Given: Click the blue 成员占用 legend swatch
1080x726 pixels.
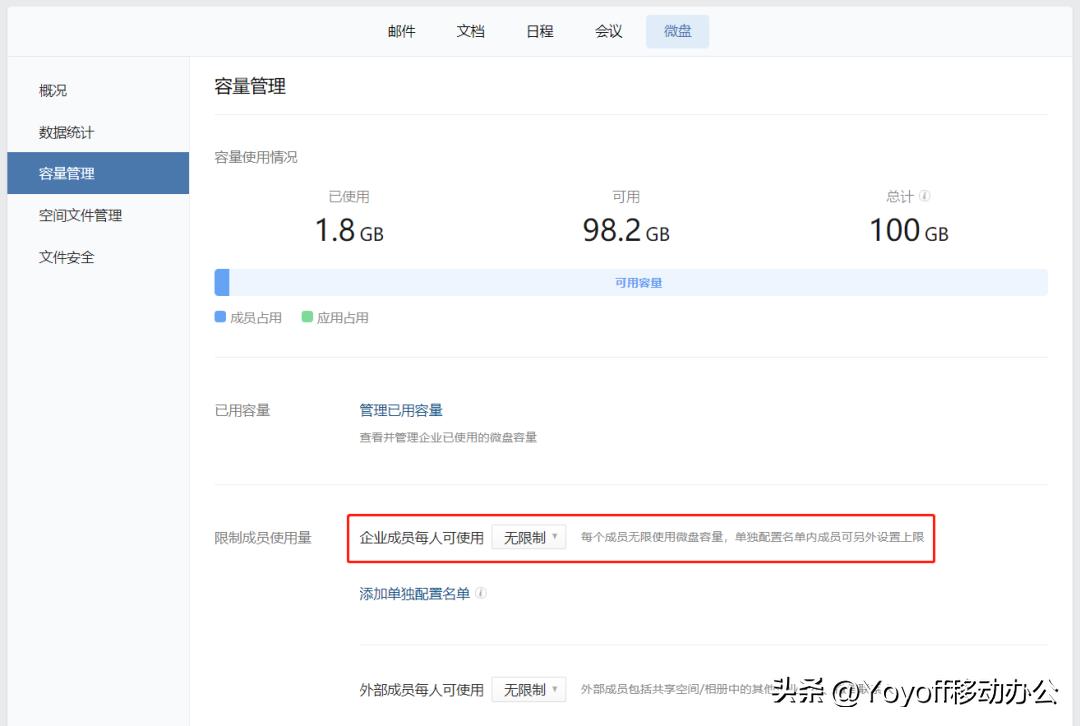Looking at the screenshot, I should pos(218,317).
